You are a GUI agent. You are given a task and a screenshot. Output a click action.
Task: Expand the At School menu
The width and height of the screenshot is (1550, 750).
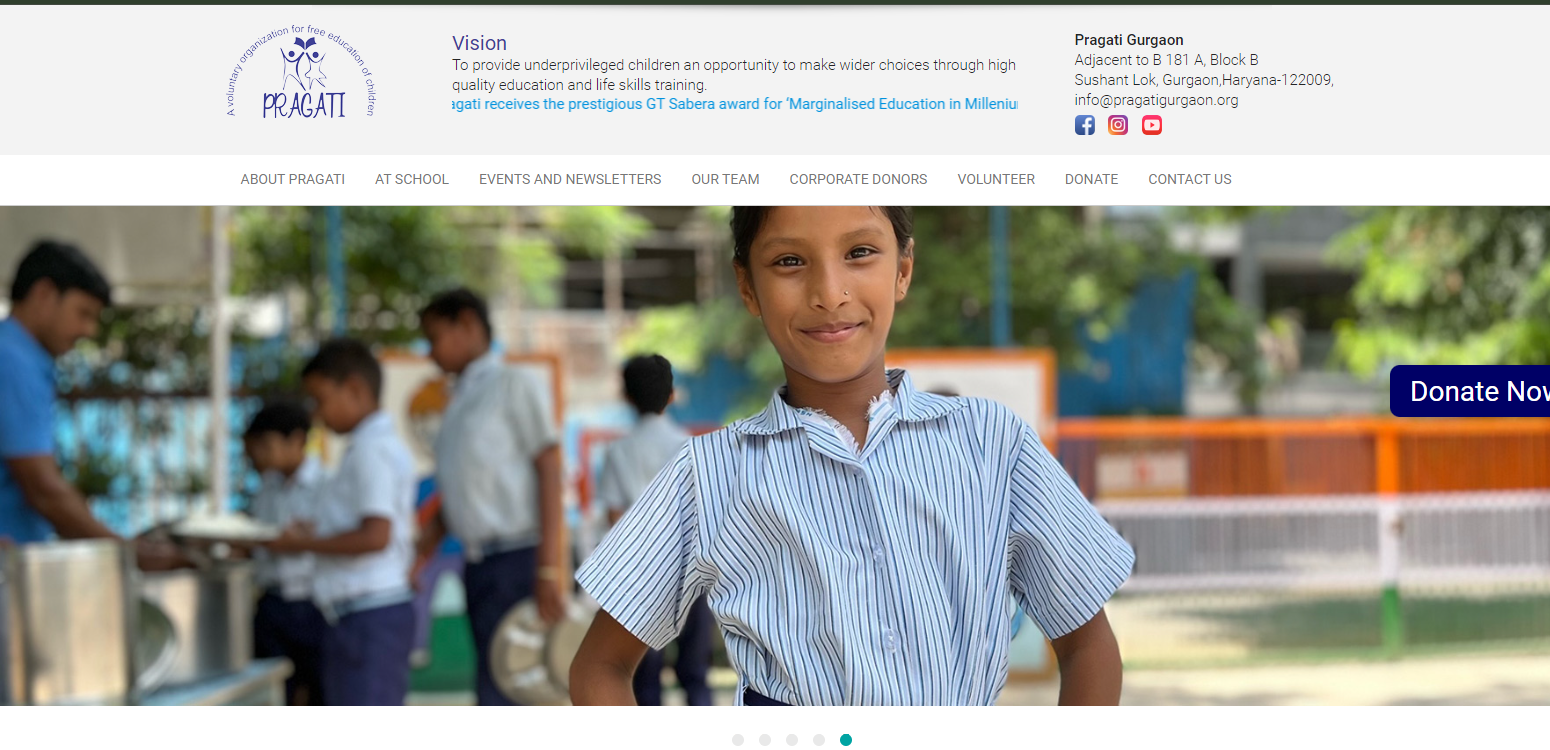(412, 179)
